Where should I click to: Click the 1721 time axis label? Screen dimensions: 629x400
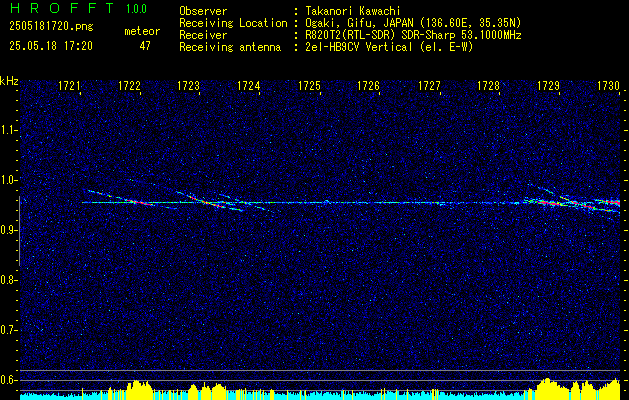click(69, 85)
